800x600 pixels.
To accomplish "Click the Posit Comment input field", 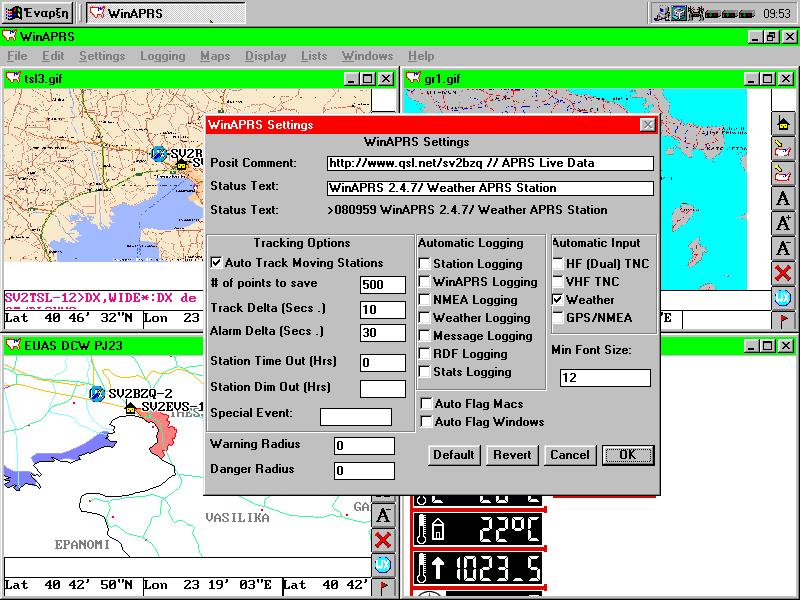I will (x=490, y=163).
